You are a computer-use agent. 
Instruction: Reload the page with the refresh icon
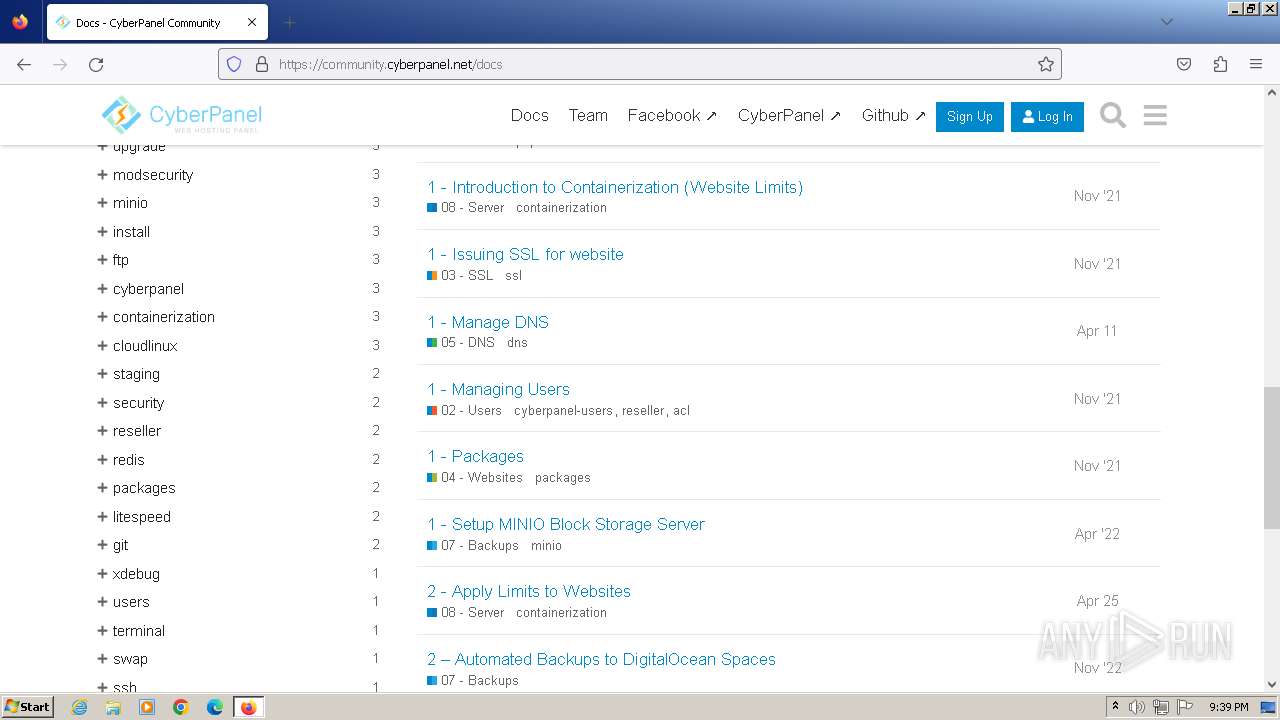coord(96,64)
